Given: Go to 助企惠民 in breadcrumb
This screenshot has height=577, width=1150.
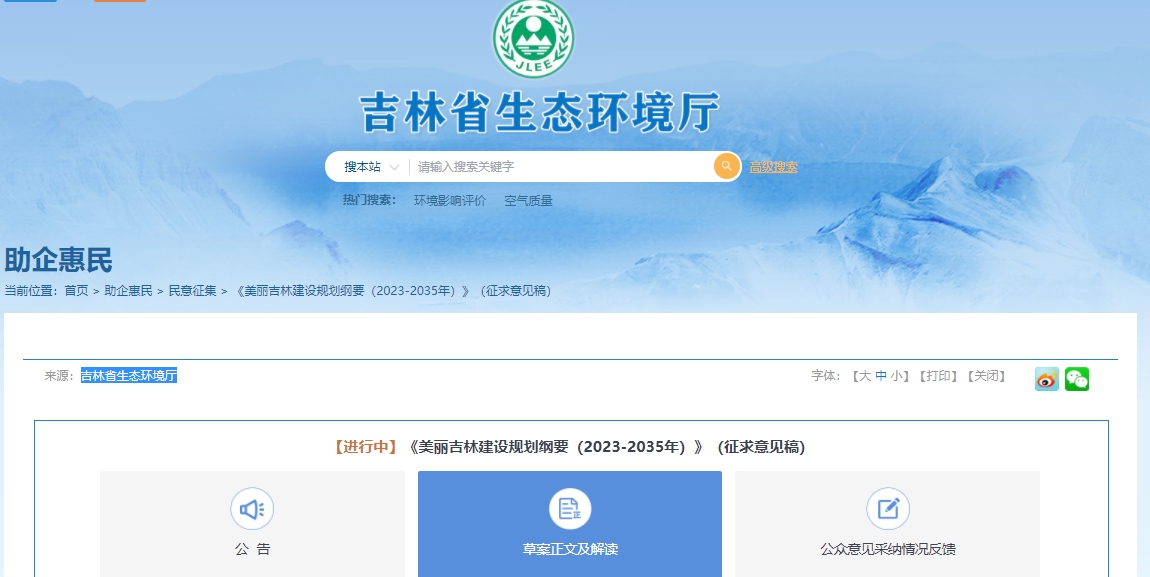Looking at the screenshot, I should click(x=128, y=291).
